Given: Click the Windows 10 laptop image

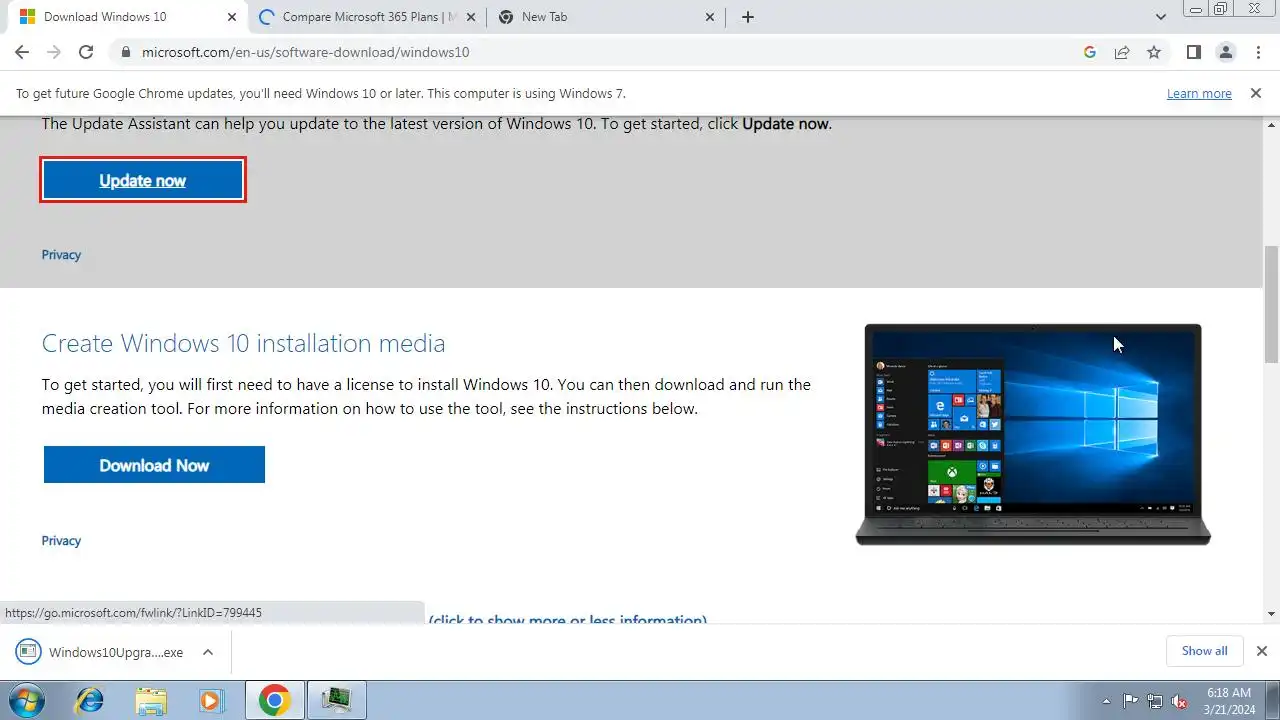Looking at the screenshot, I should (x=1033, y=434).
